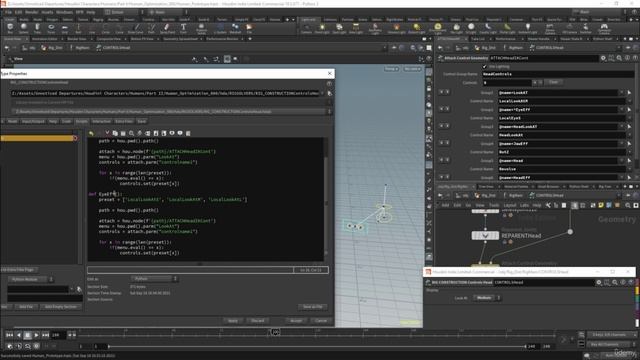Select the Font shelf tool
640x360 pixels.
183,28
